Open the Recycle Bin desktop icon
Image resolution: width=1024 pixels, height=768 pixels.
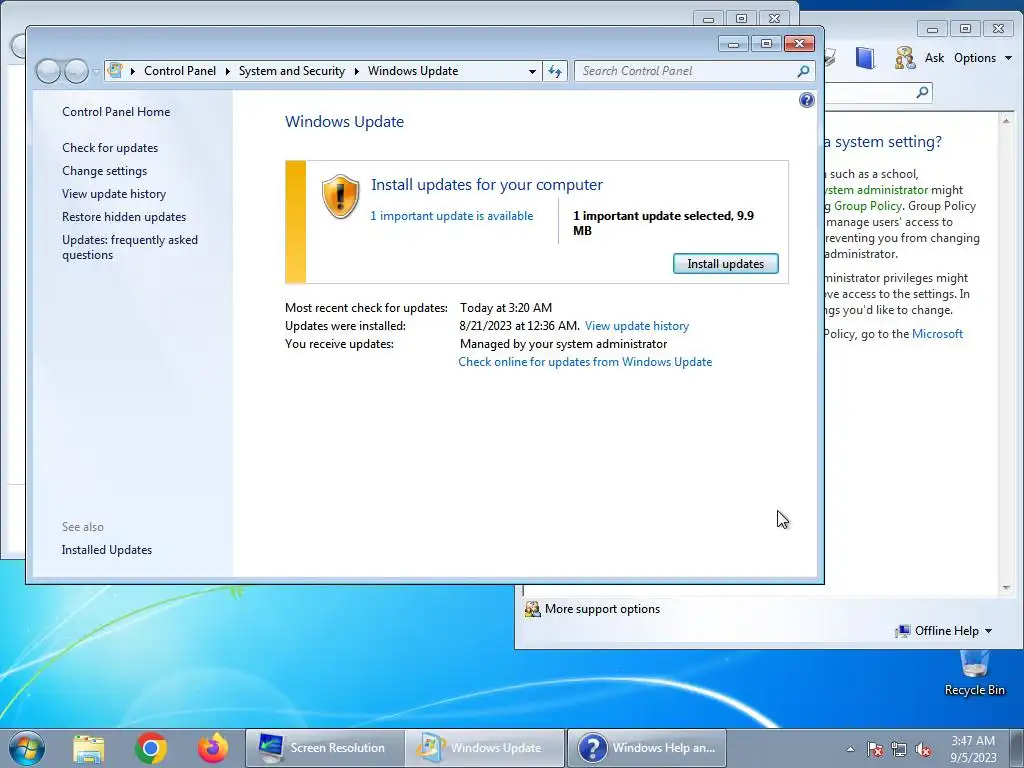coord(974,674)
